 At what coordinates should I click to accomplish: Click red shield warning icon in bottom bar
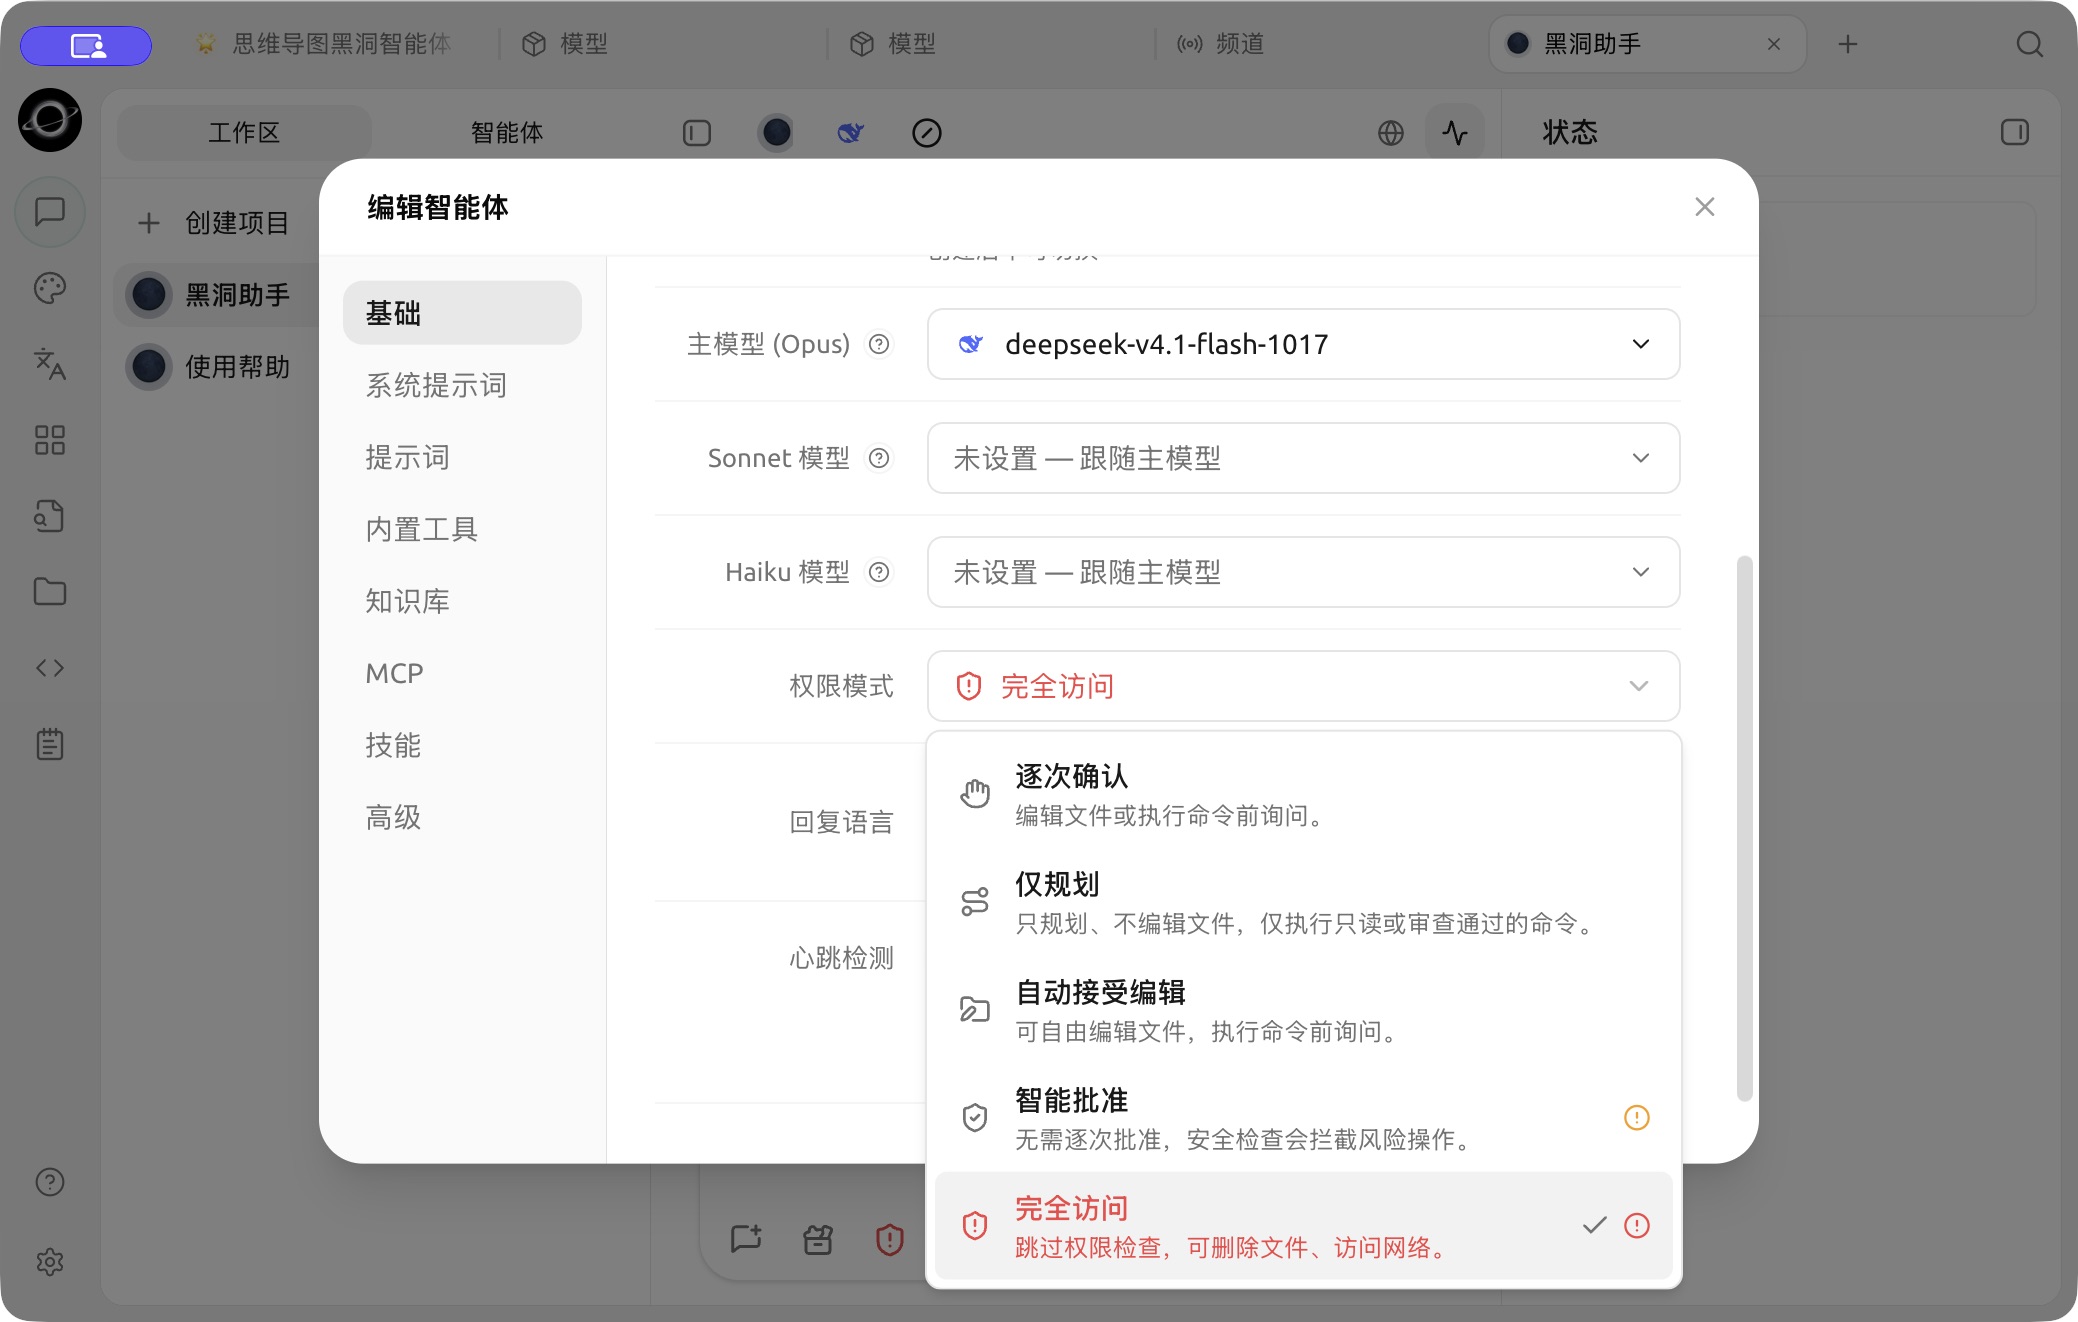click(890, 1240)
